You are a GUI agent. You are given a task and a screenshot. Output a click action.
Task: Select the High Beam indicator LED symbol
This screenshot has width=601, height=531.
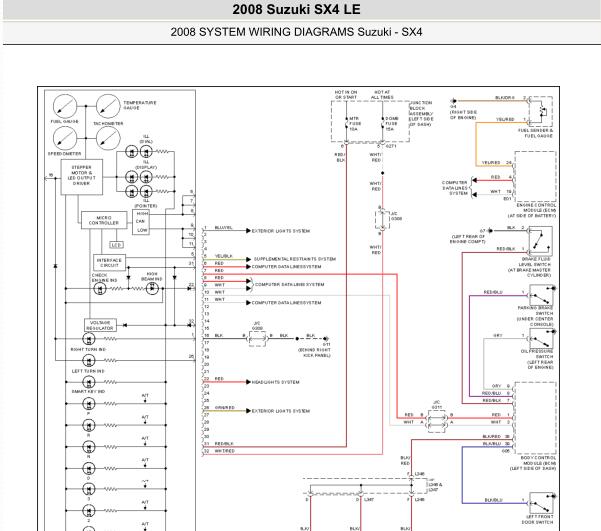click(152, 288)
